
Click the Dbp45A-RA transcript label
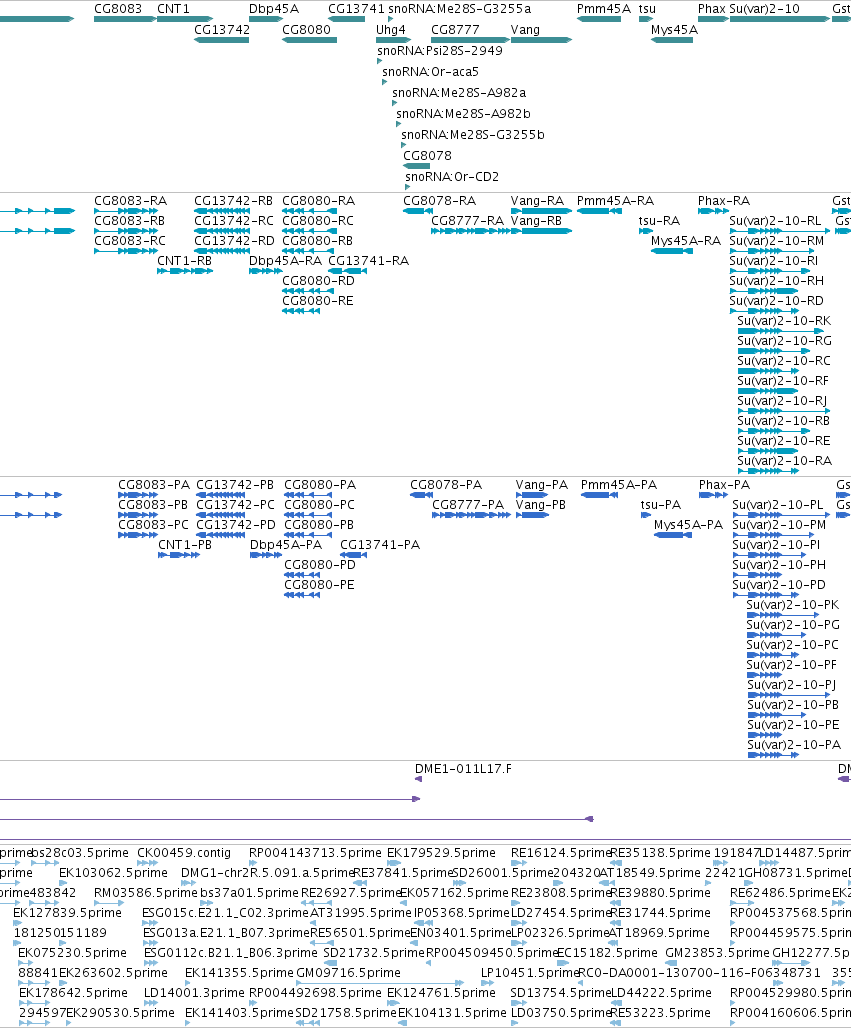coord(285,261)
